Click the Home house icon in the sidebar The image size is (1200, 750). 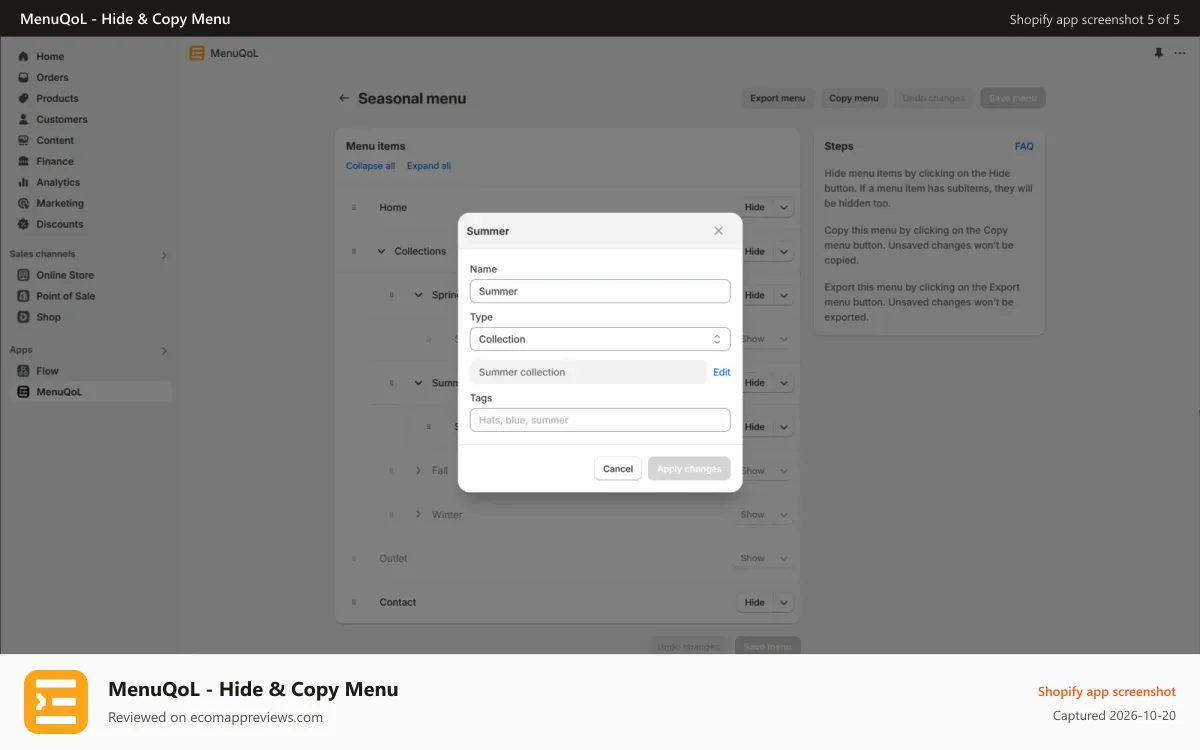24,56
